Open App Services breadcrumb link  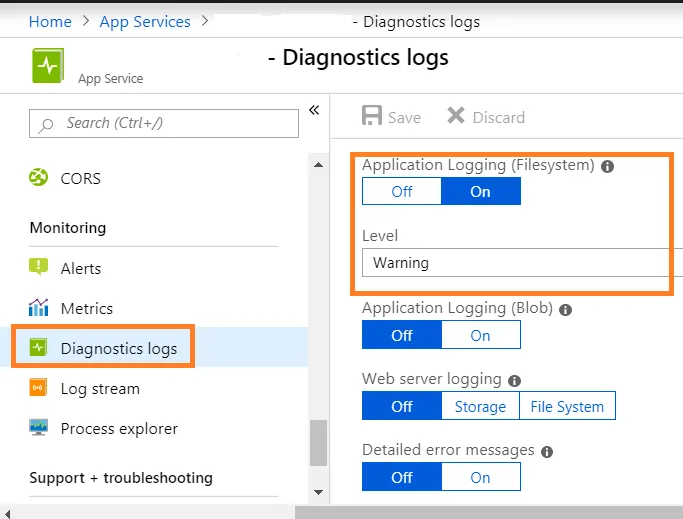pos(144,21)
